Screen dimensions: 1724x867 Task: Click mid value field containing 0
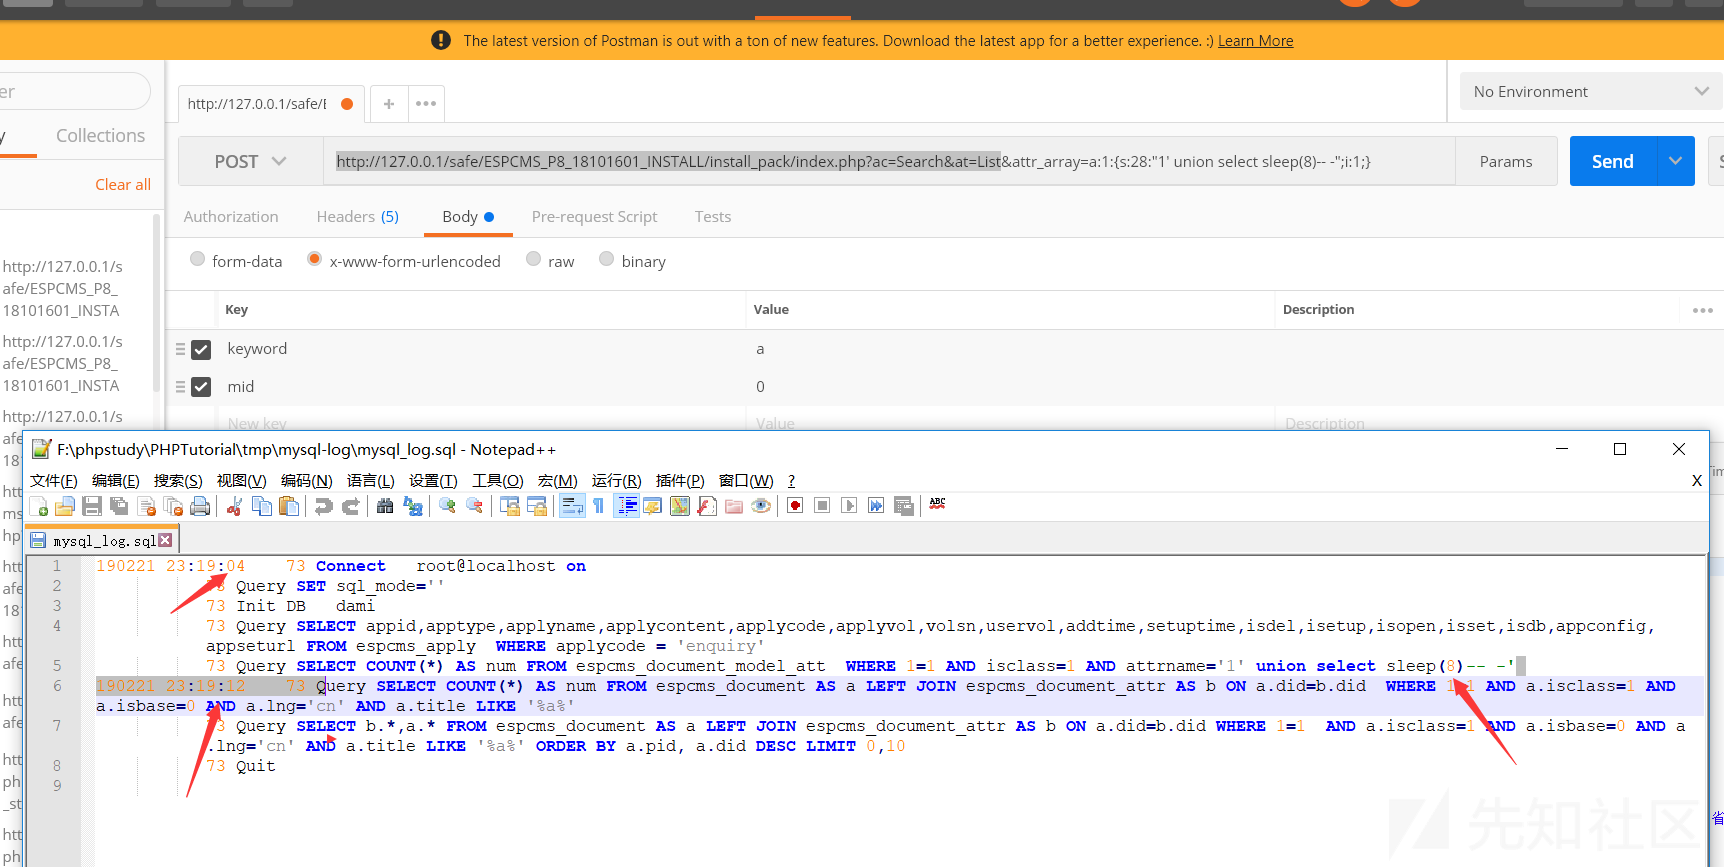1010,387
